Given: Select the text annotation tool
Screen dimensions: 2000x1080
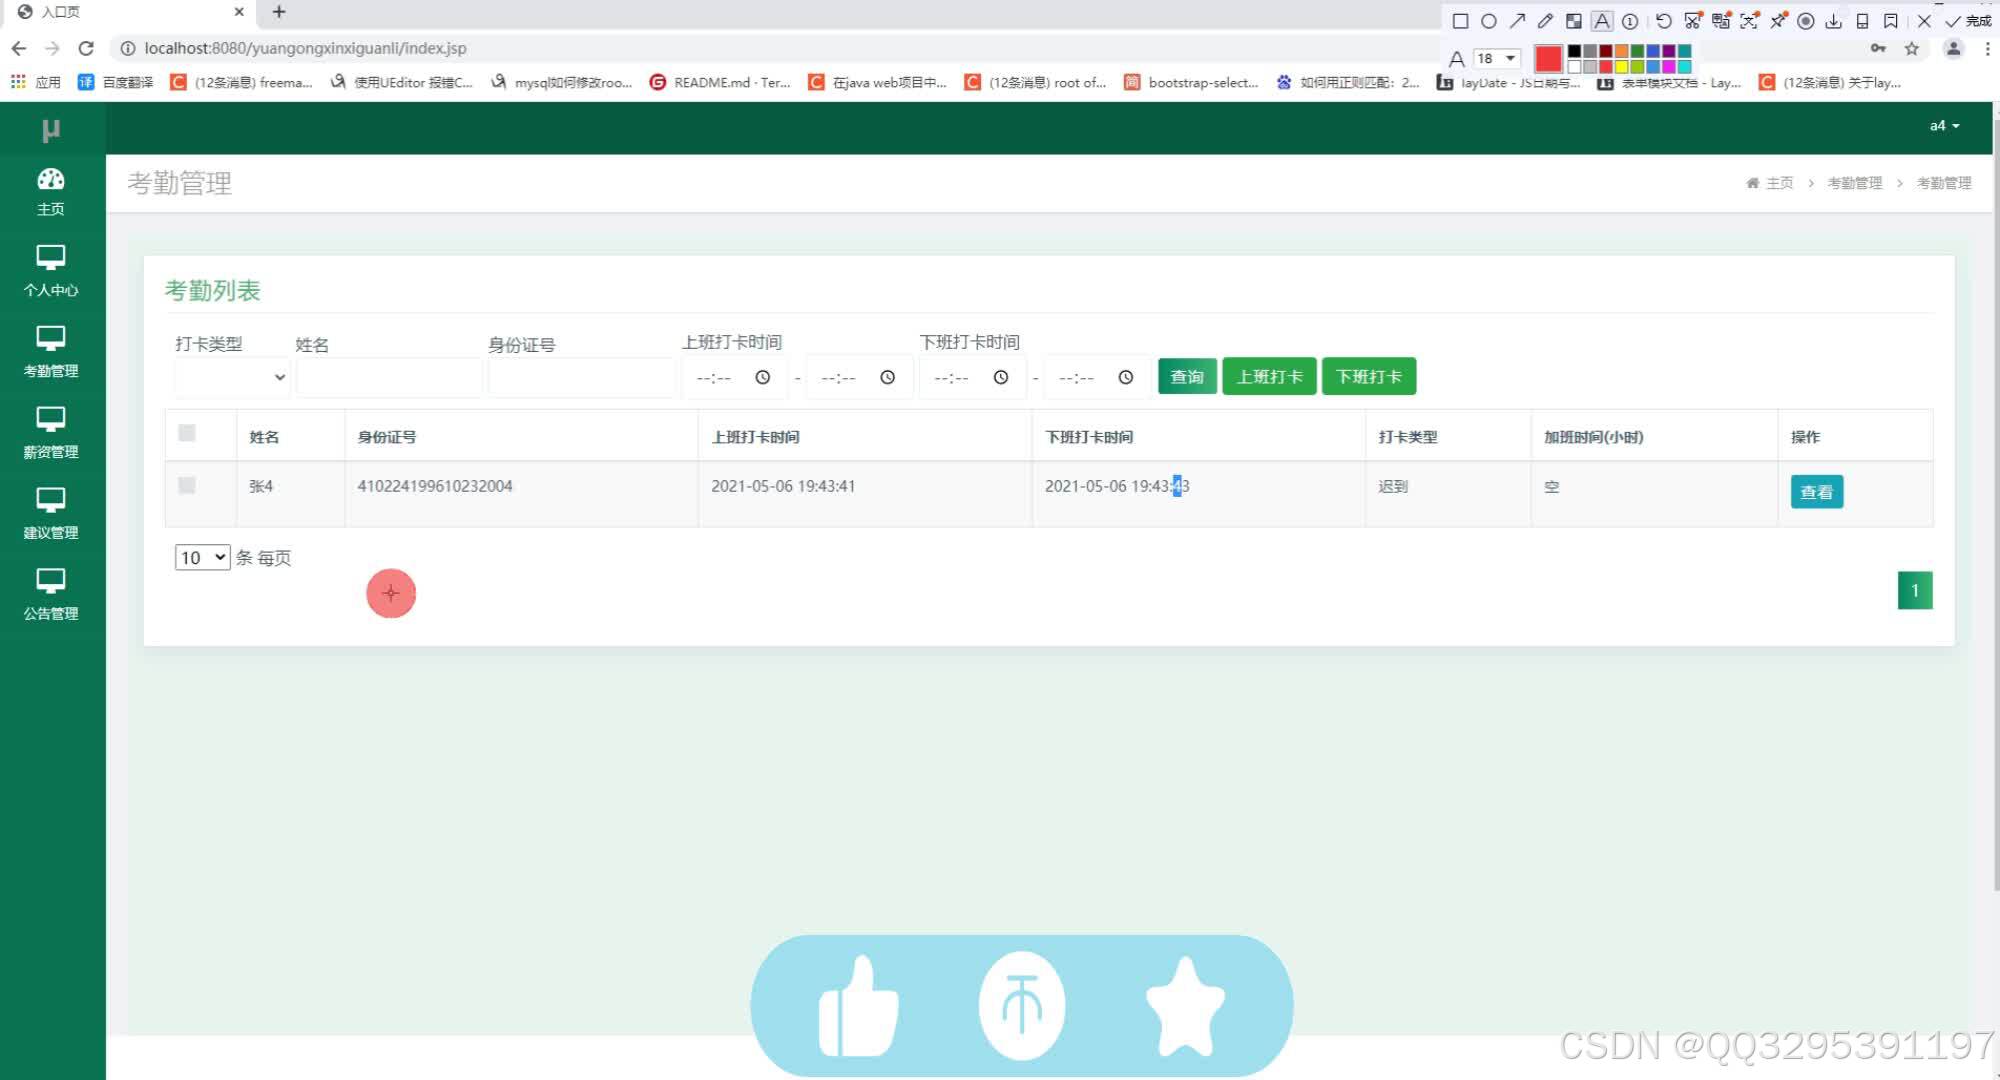Looking at the screenshot, I should pyautogui.click(x=1602, y=21).
